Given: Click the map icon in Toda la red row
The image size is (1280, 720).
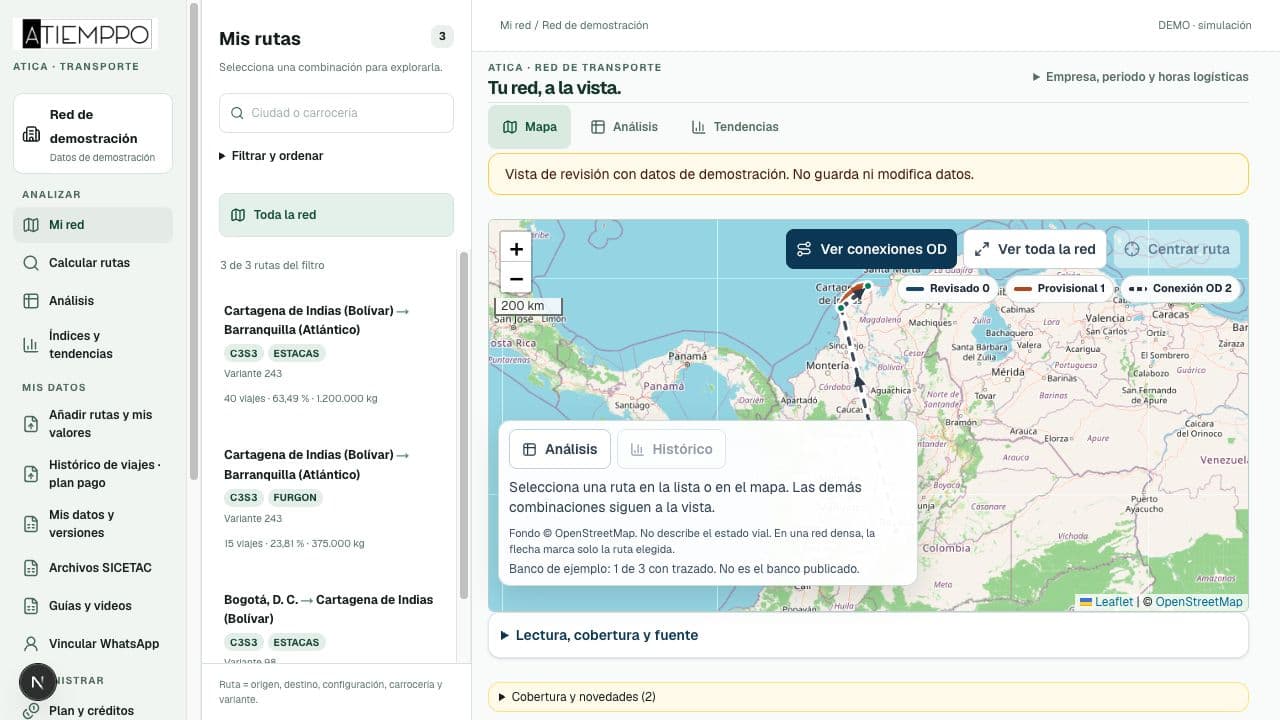Looking at the screenshot, I should click(238, 215).
